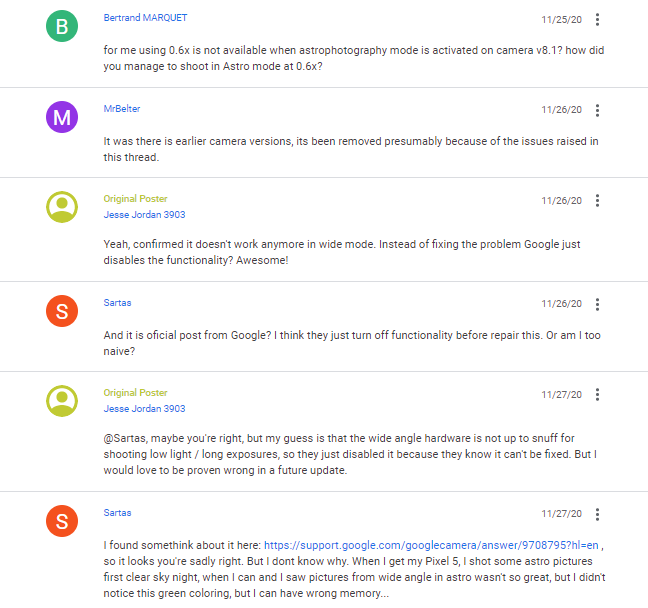Image resolution: width=648 pixels, height=608 pixels.
Task: Open Sartas profile link on 11/26/20 comment
Action: [x=117, y=303]
